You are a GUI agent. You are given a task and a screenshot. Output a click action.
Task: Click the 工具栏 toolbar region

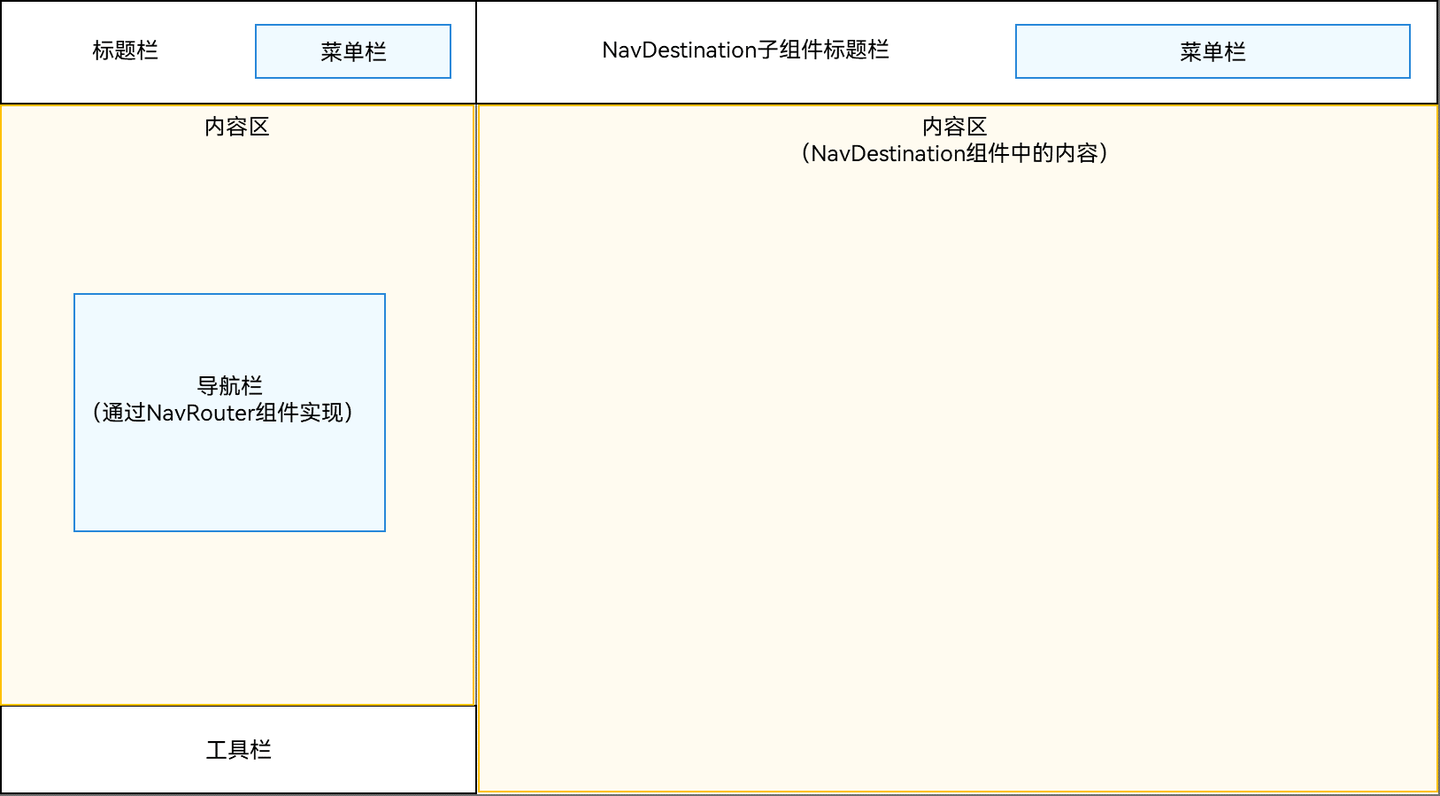[238, 749]
